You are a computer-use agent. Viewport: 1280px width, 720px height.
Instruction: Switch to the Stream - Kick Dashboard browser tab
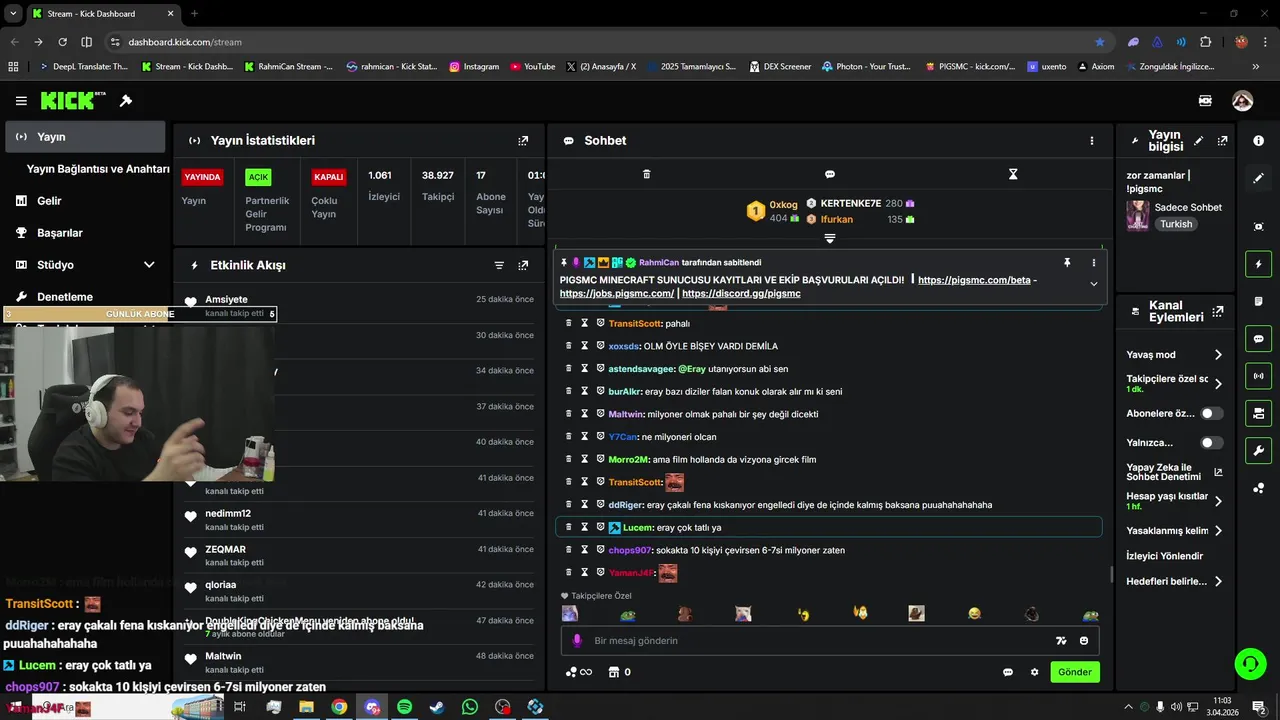point(103,14)
